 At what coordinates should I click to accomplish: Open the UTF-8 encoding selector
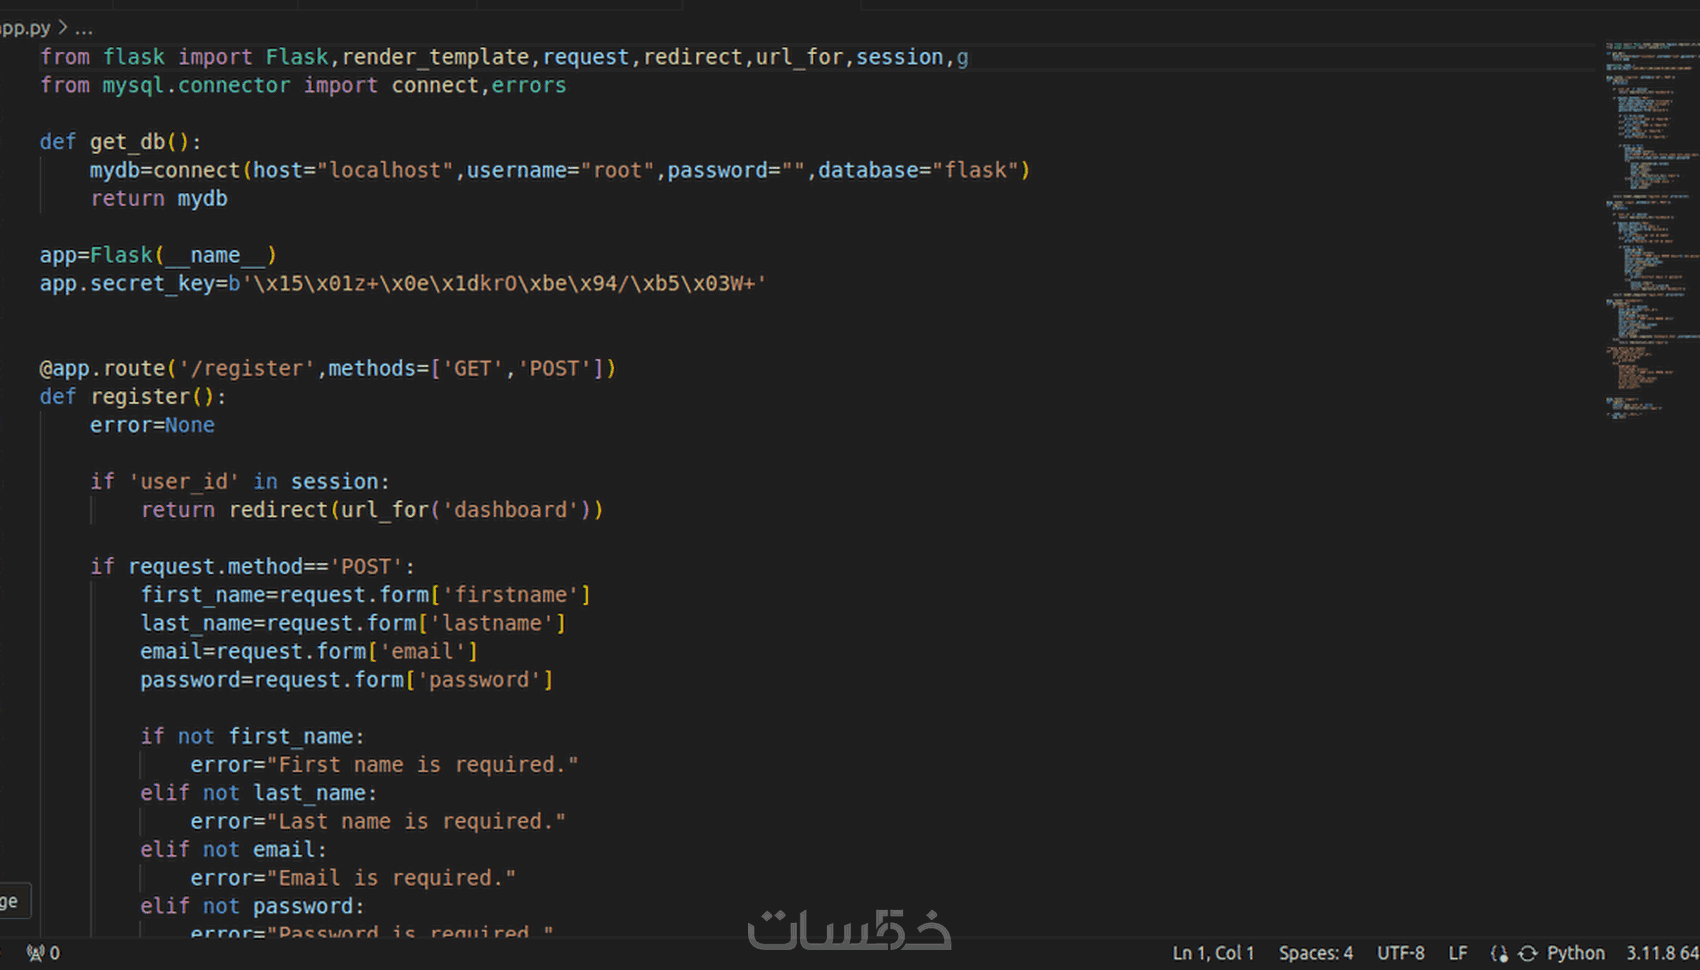click(1400, 953)
